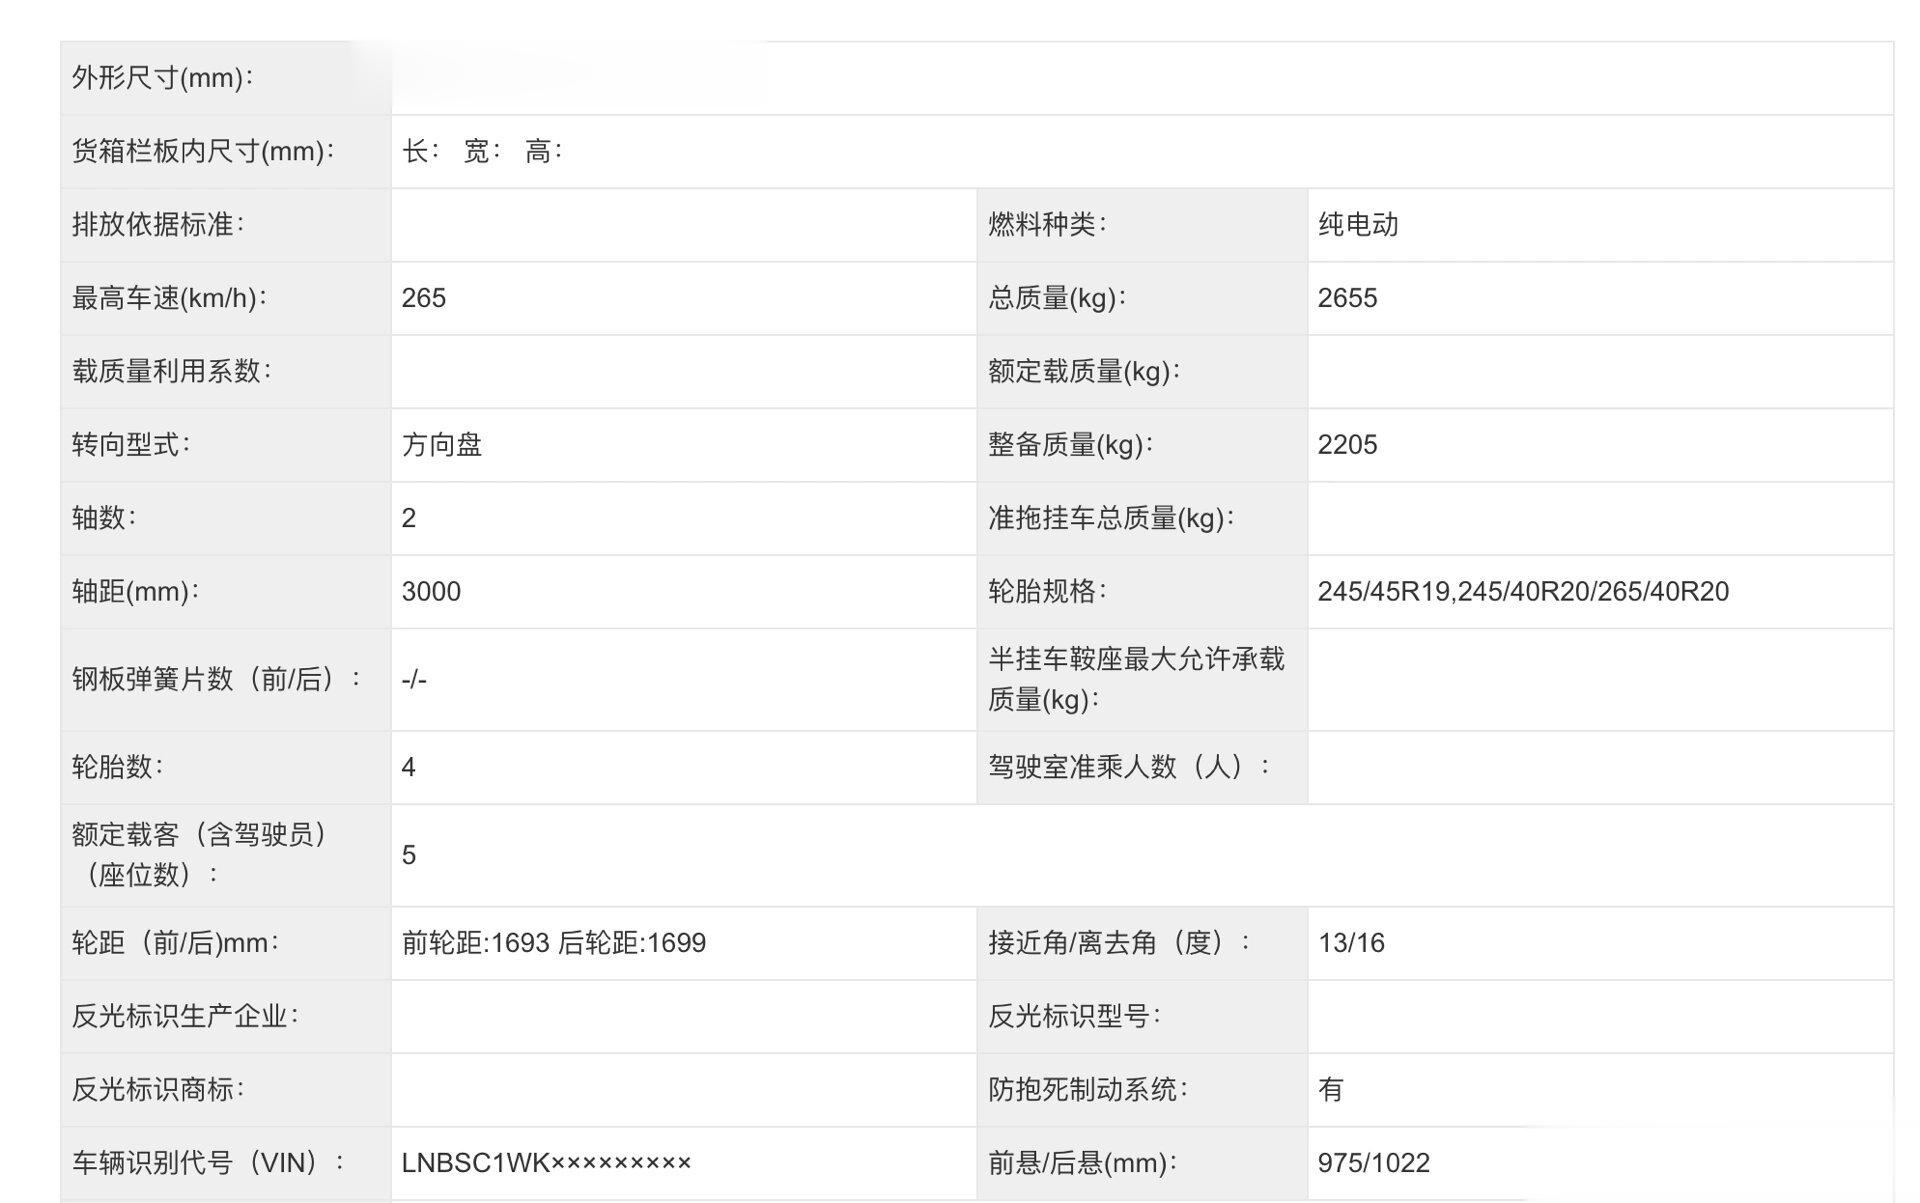Screen dimensions: 1920x1203
Task: Click the approach/departure angle value 13/16
Action: 1351,943
